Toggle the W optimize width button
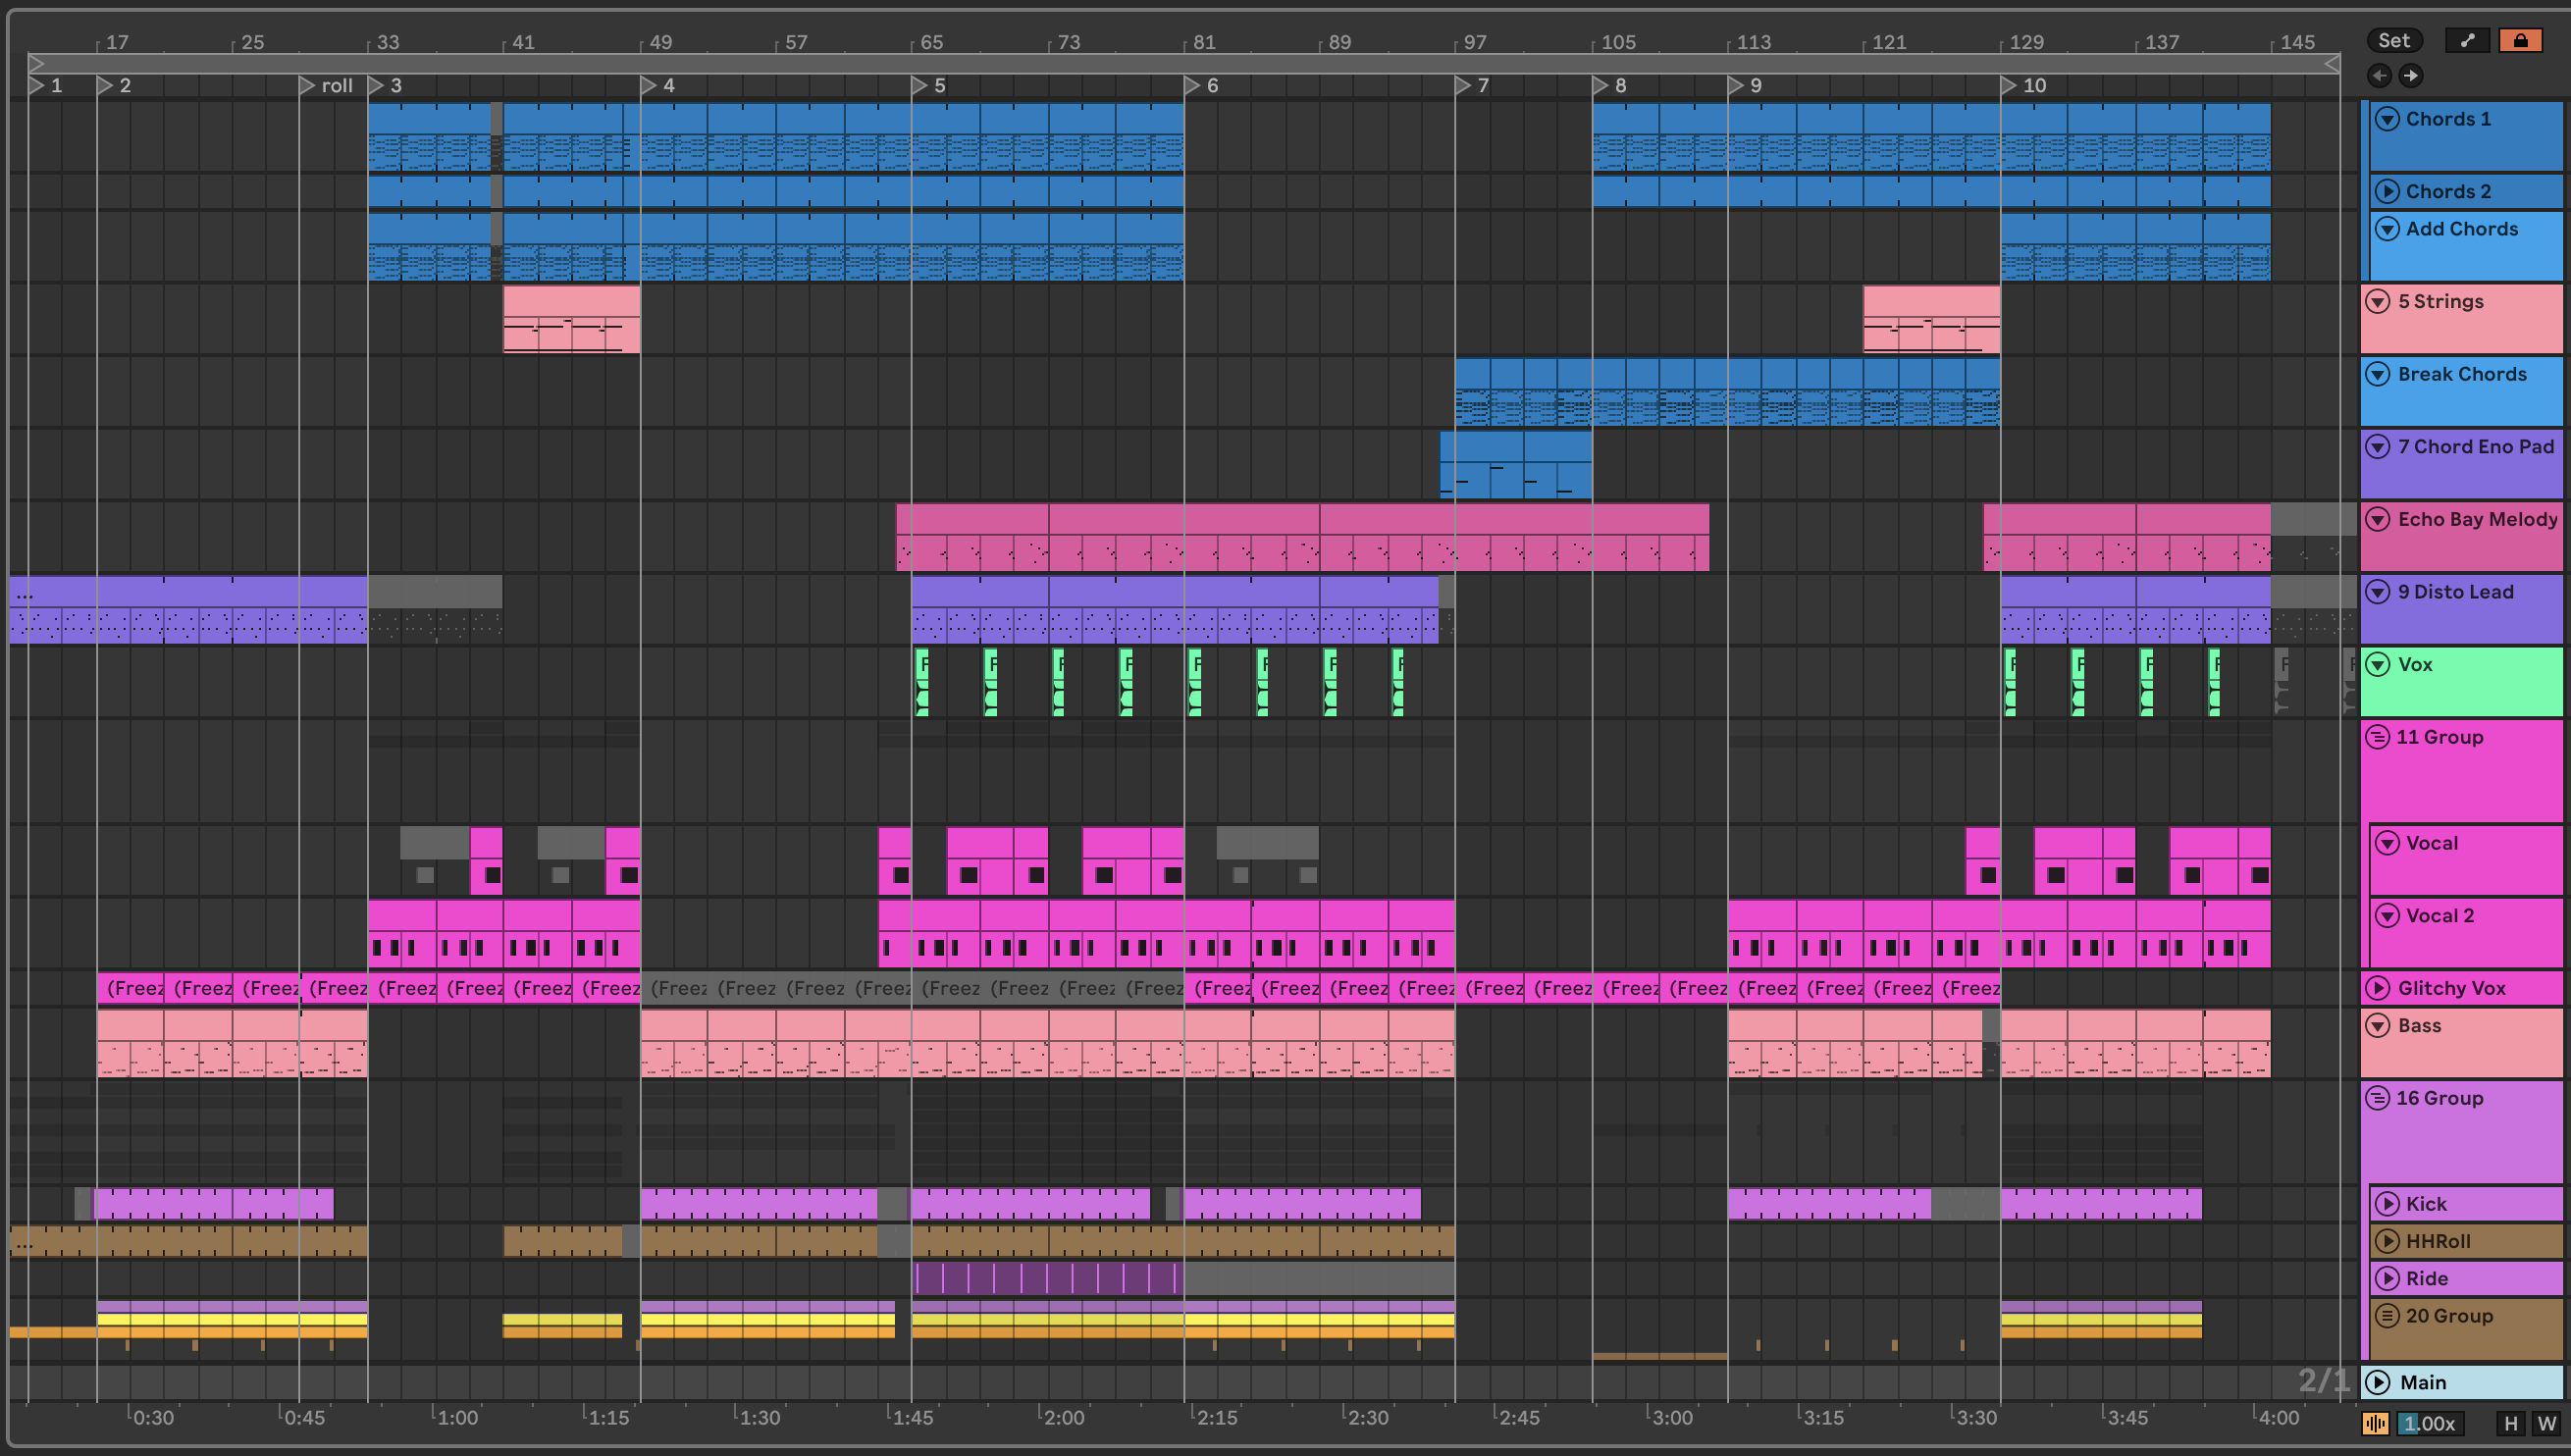Screen dimensions: 2571x1456 click(x=2546, y=1423)
